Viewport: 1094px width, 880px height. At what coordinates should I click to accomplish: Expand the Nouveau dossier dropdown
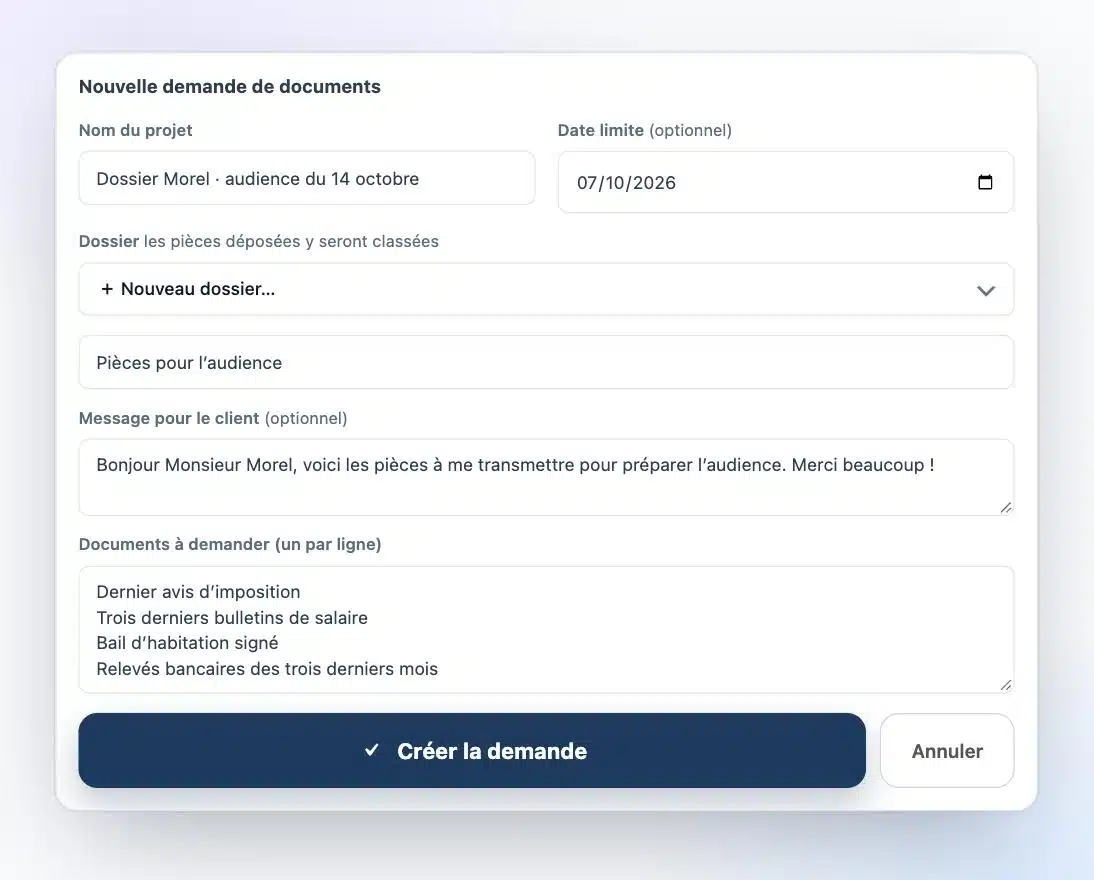(x=546, y=289)
